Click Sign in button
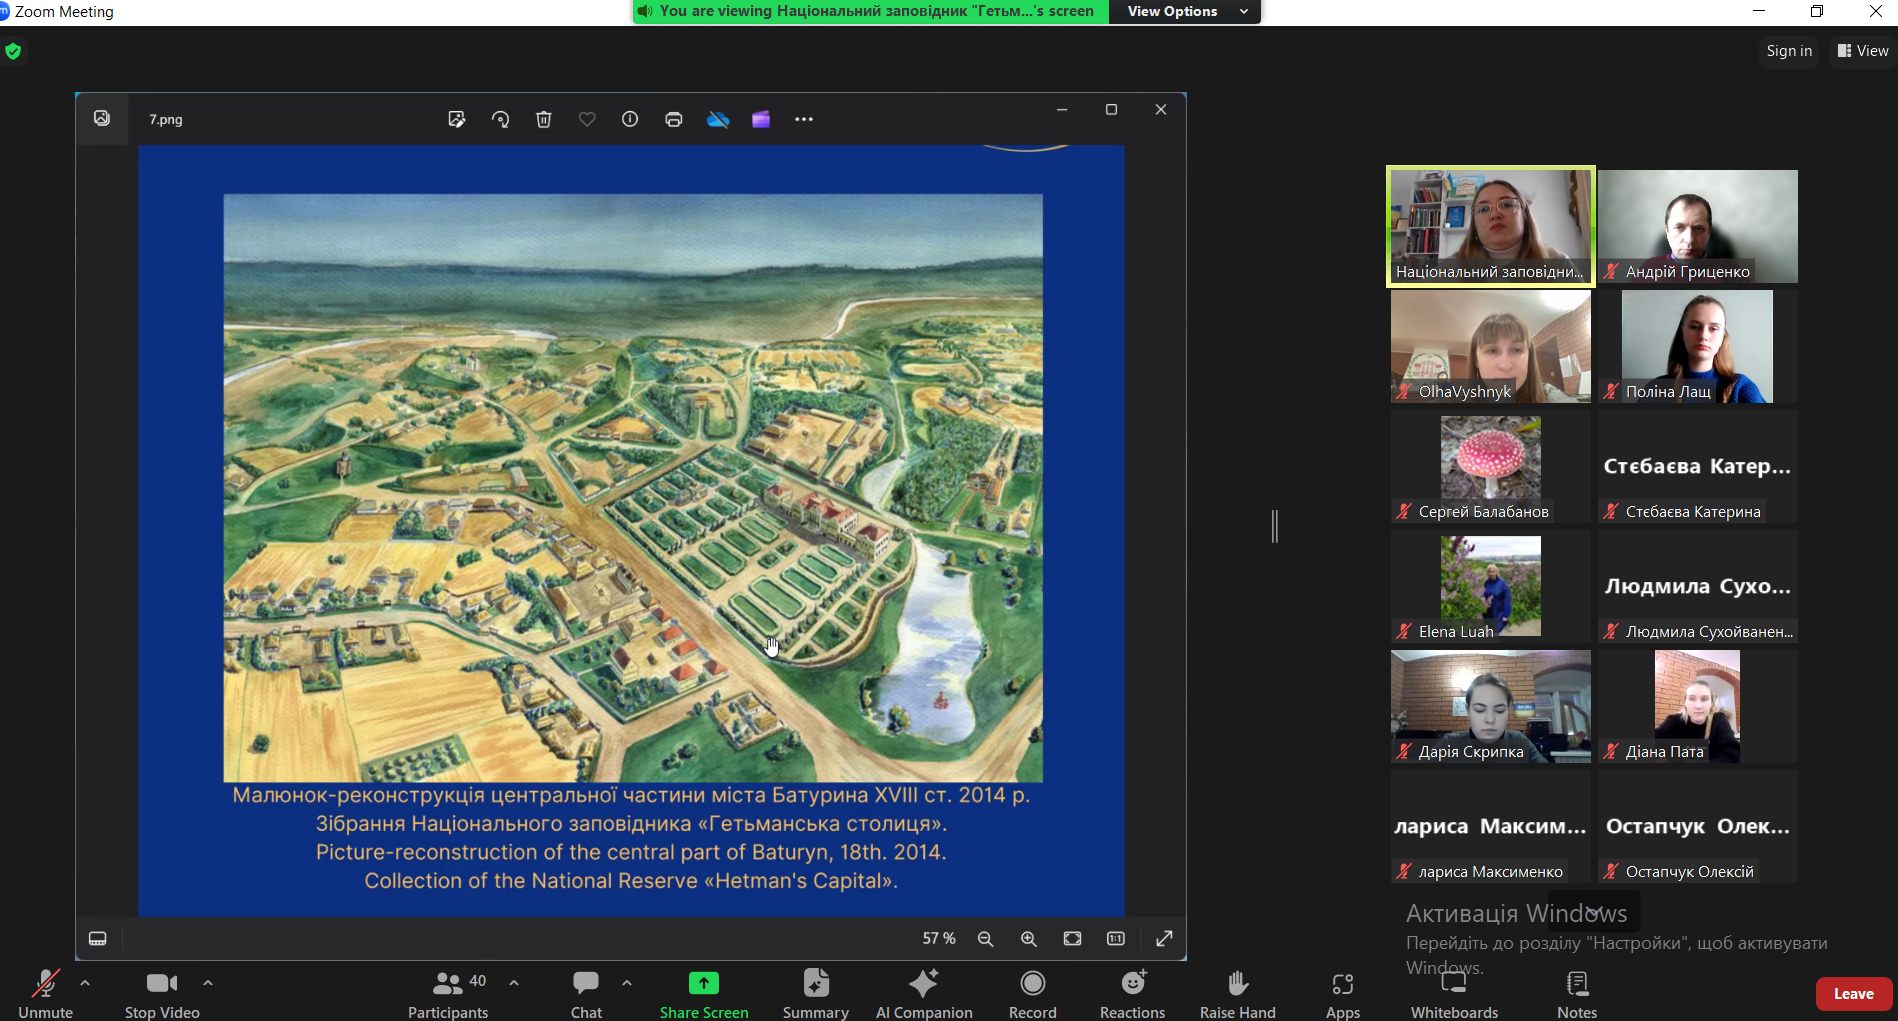Screen dimensions: 1898x1021 coord(1789,51)
